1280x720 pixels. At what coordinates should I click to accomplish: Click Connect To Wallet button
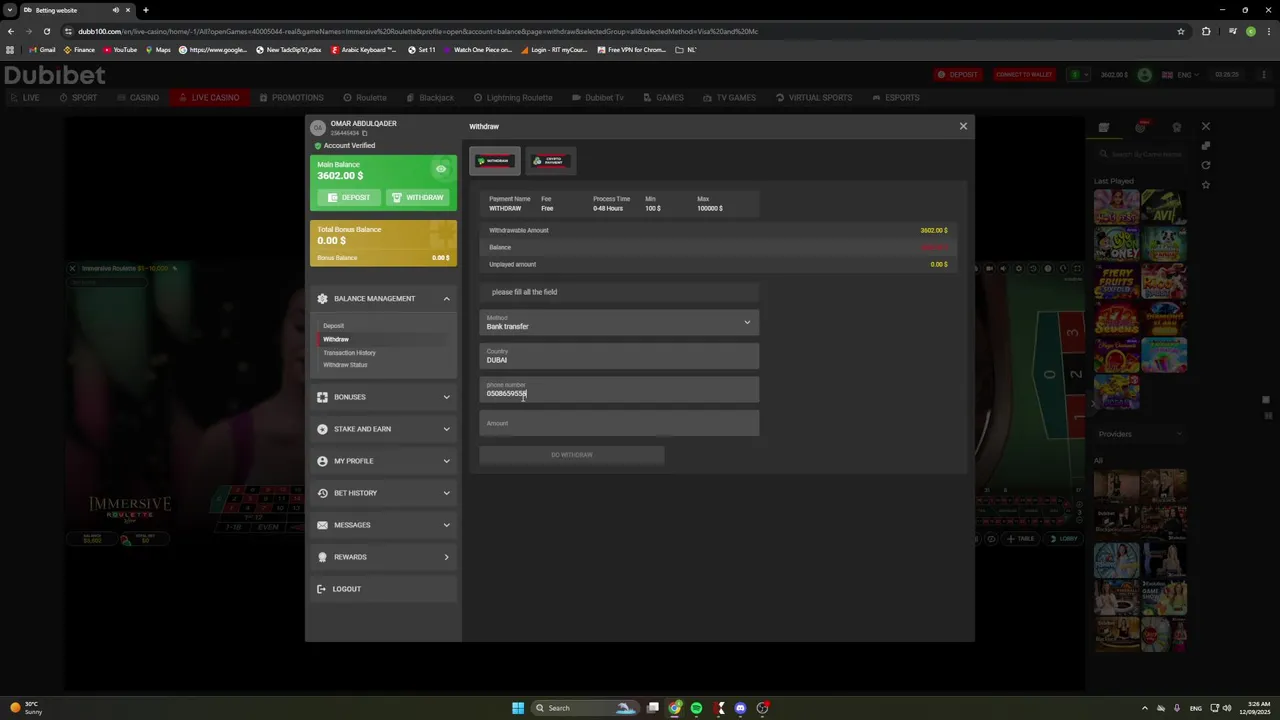pos(1023,74)
